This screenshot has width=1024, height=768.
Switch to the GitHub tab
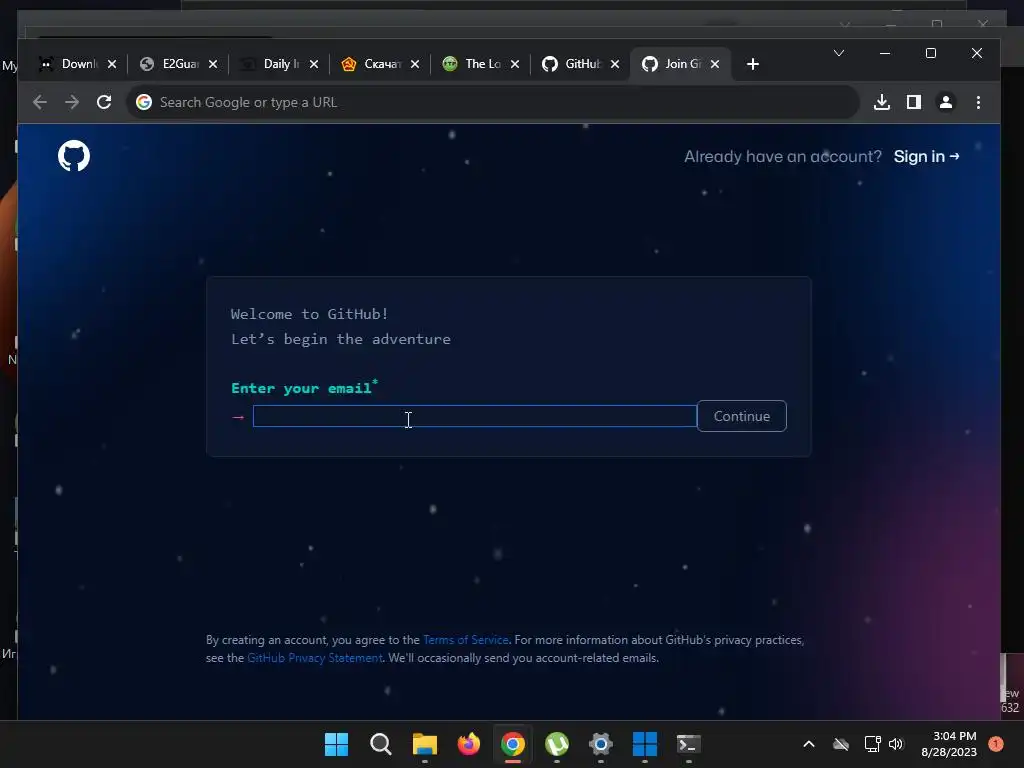pos(582,64)
